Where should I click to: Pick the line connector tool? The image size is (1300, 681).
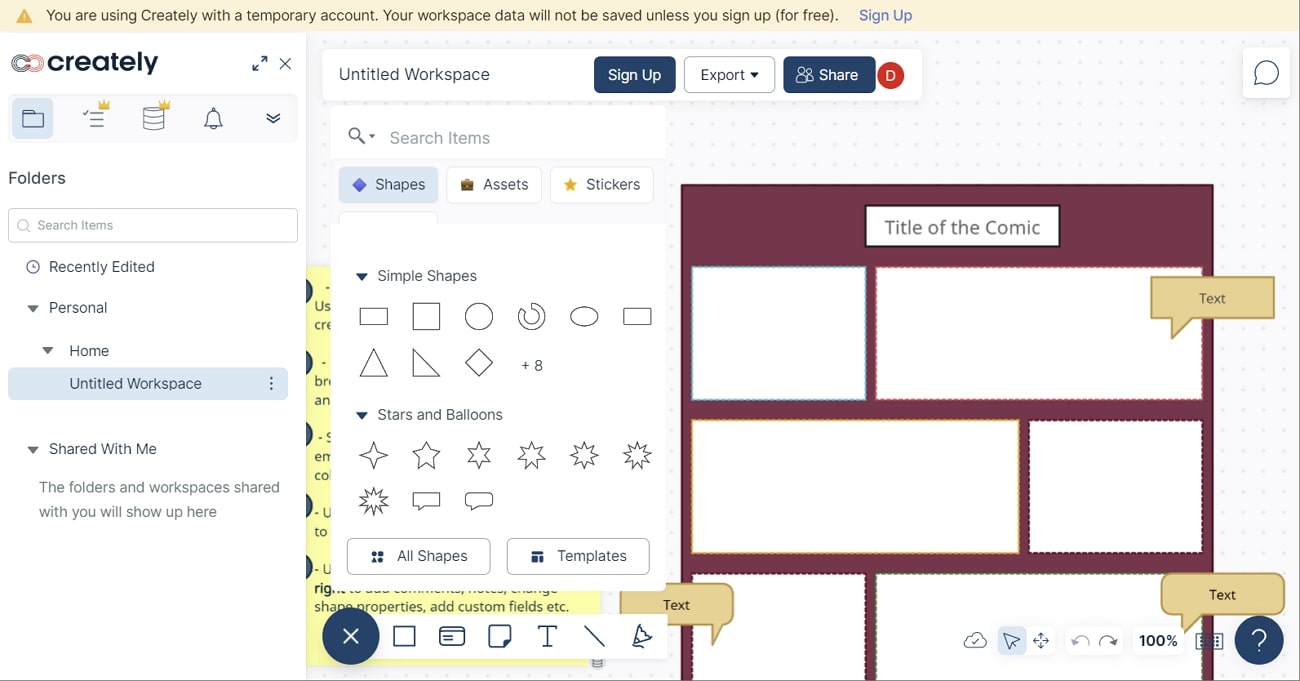(x=594, y=636)
